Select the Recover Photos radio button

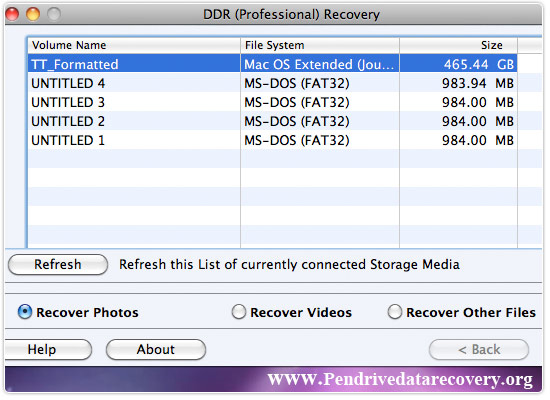click(25, 312)
